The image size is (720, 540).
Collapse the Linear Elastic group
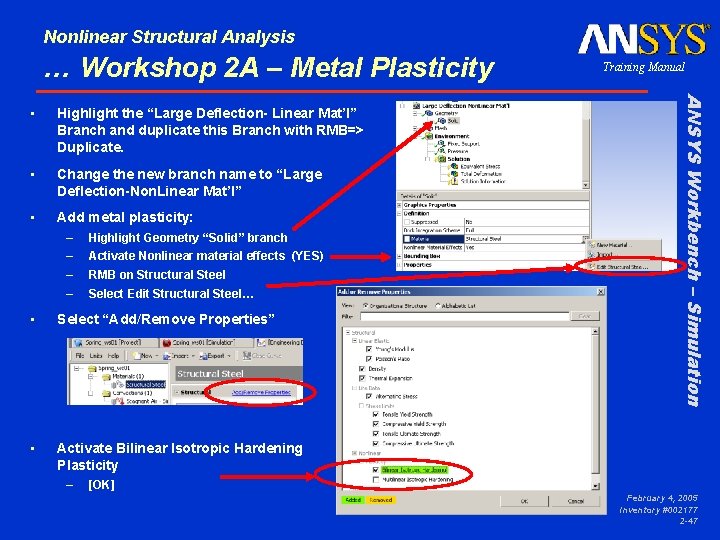tap(354, 341)
